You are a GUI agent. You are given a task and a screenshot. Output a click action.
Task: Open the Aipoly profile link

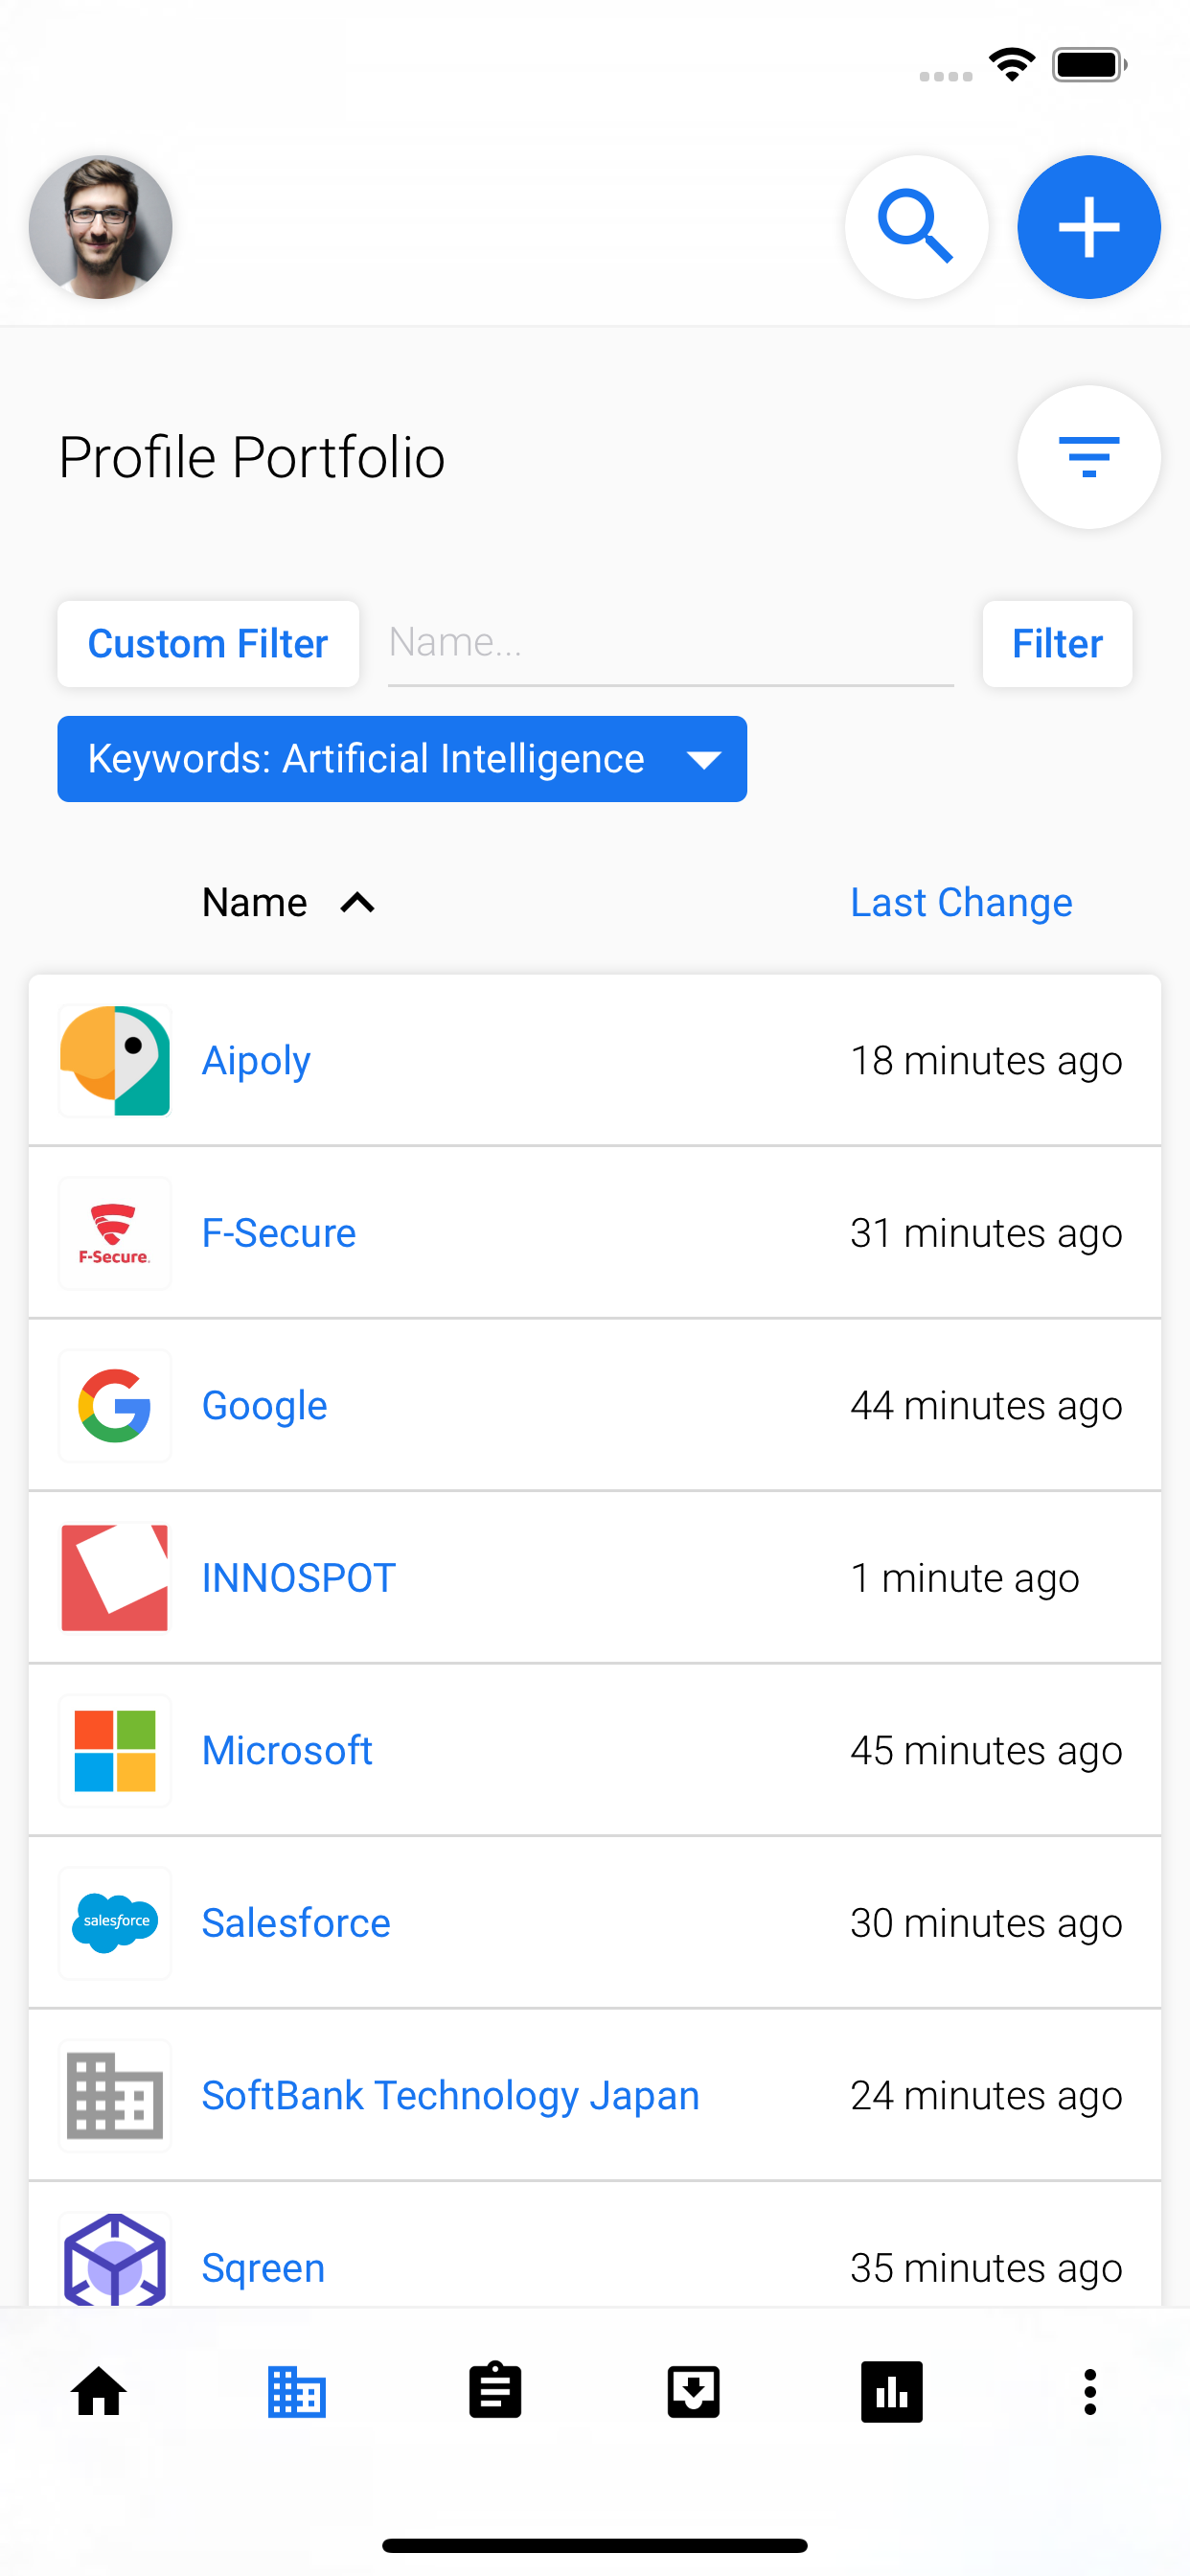256,1060
